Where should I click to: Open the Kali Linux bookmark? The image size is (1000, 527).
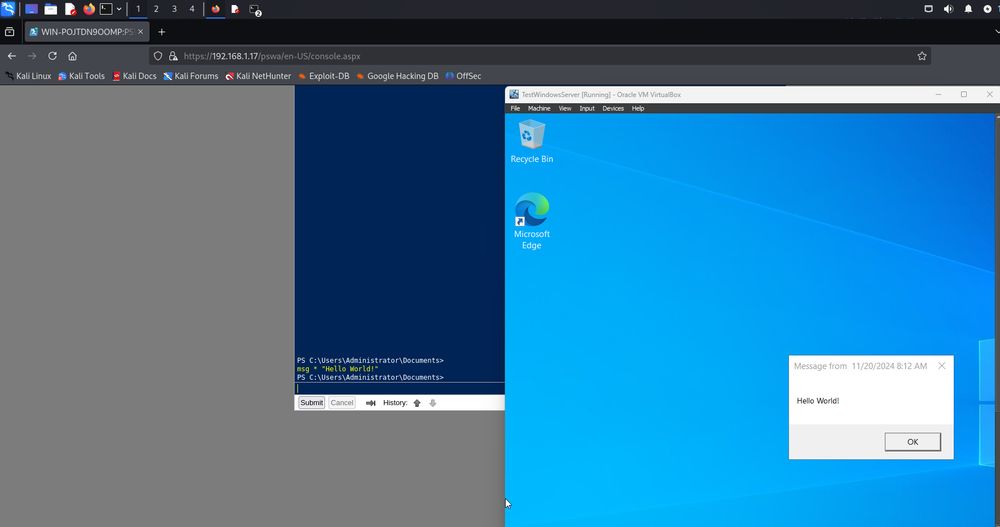click(28, 76)
